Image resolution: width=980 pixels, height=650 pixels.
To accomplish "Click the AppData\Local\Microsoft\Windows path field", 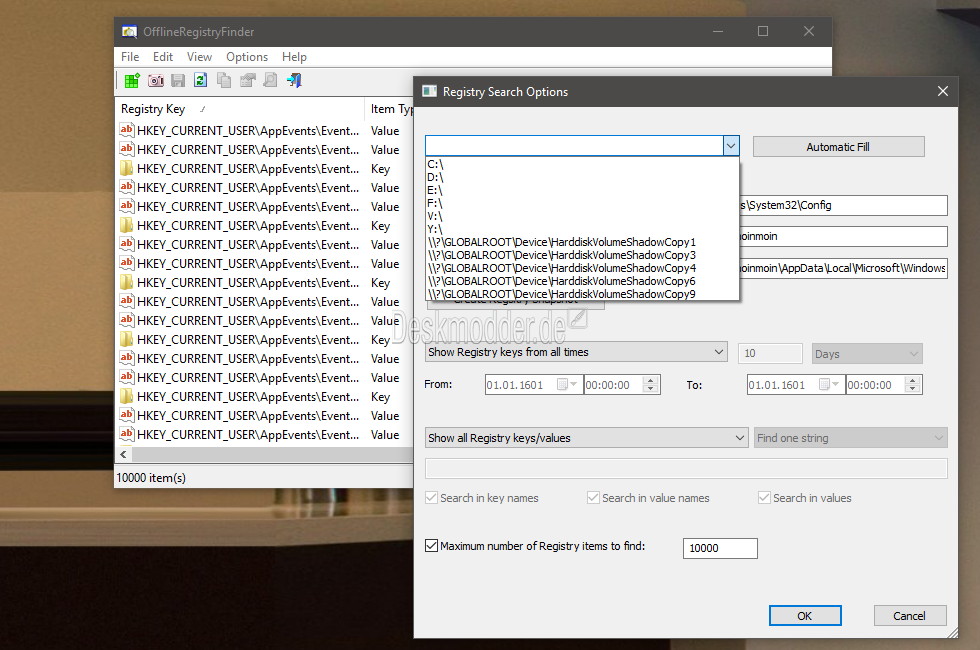I will click(x=843, y=268).
